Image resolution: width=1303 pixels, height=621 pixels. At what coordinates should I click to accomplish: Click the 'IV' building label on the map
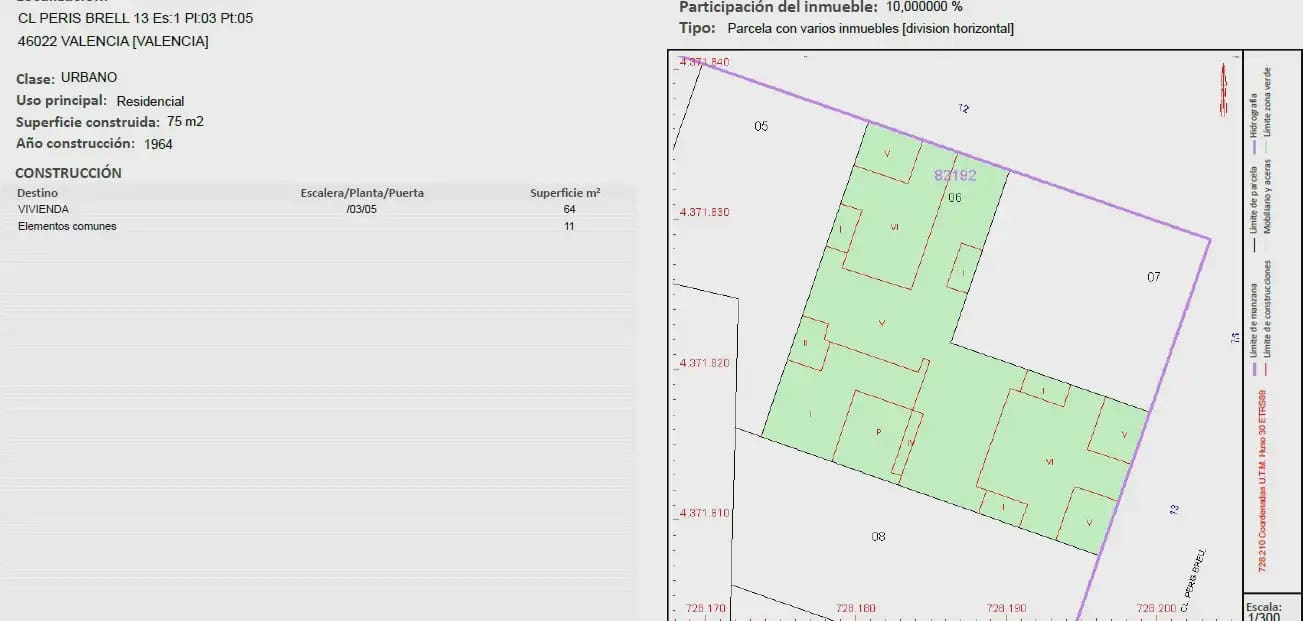click(911, 442)
